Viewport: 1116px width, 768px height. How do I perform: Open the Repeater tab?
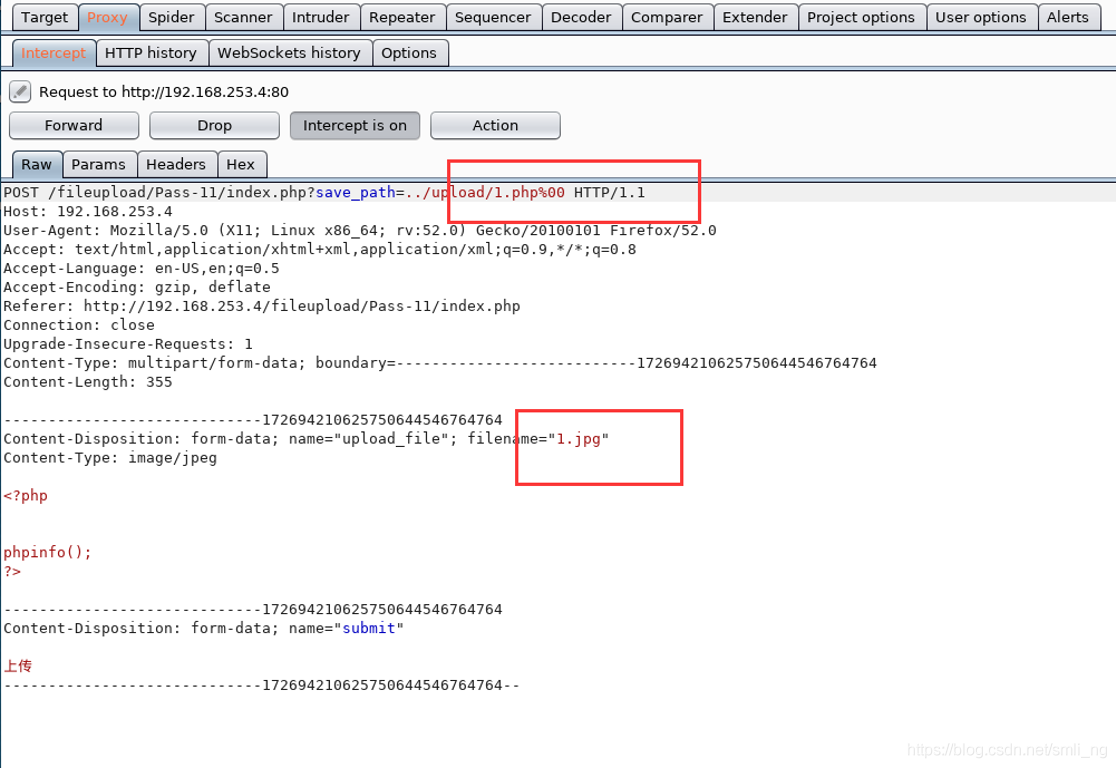pyautogui.click(x=401, y=17)
